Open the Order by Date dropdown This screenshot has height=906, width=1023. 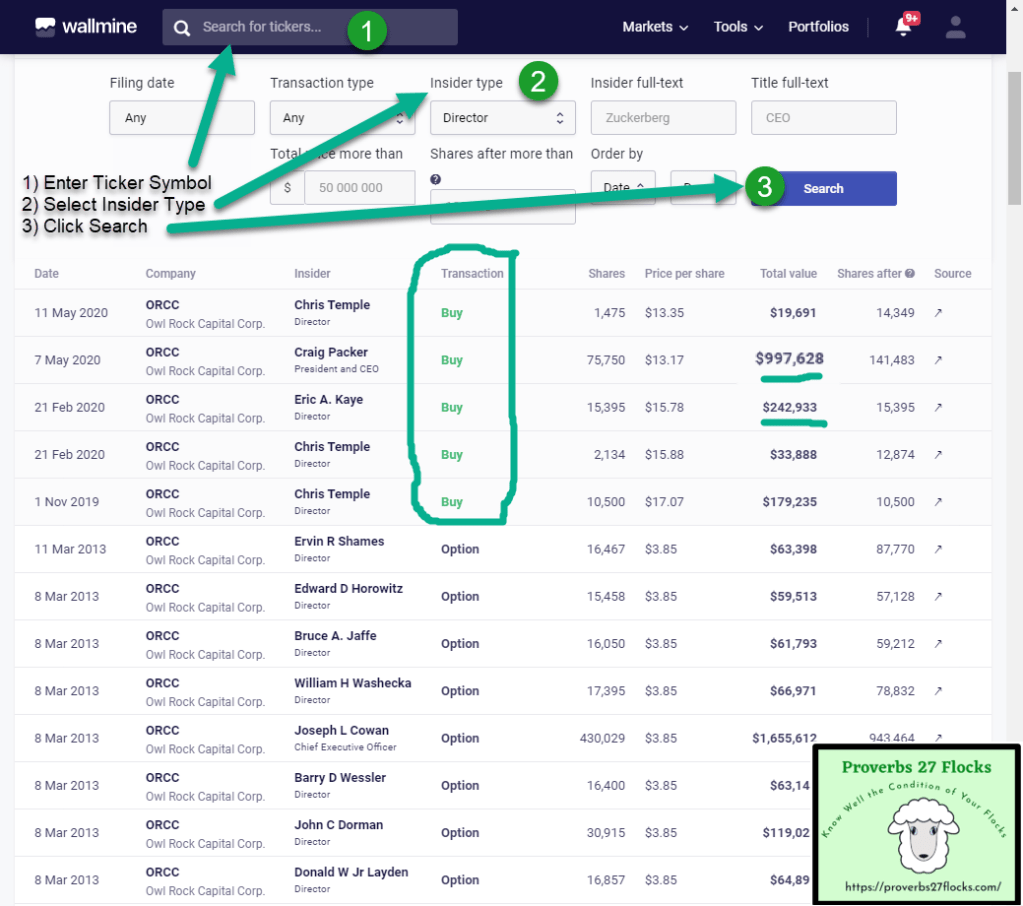[622, 187]
